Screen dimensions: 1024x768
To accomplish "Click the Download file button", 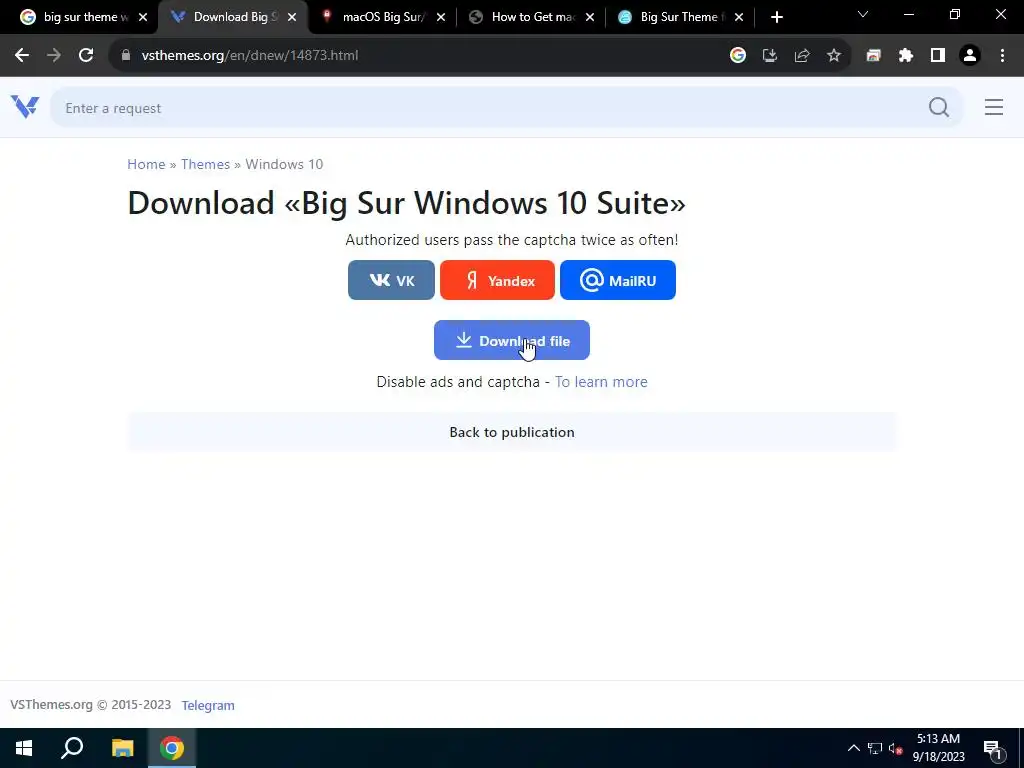I will coord(512,340).
